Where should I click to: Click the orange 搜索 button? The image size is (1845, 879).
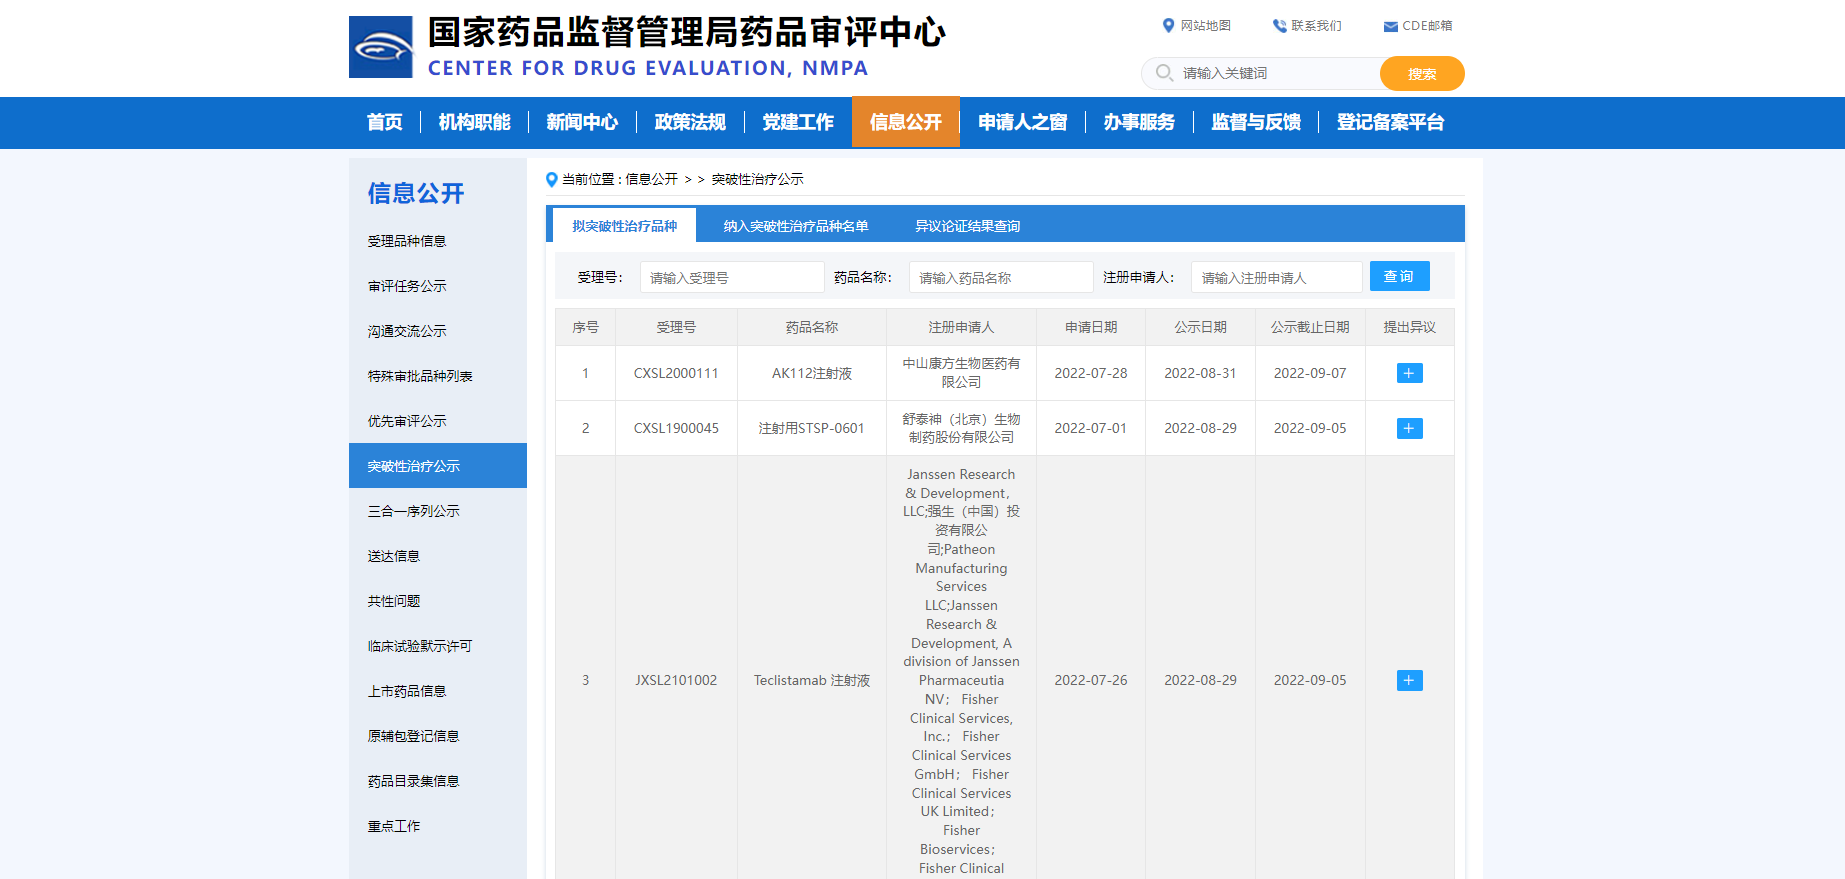point(1422,73)
